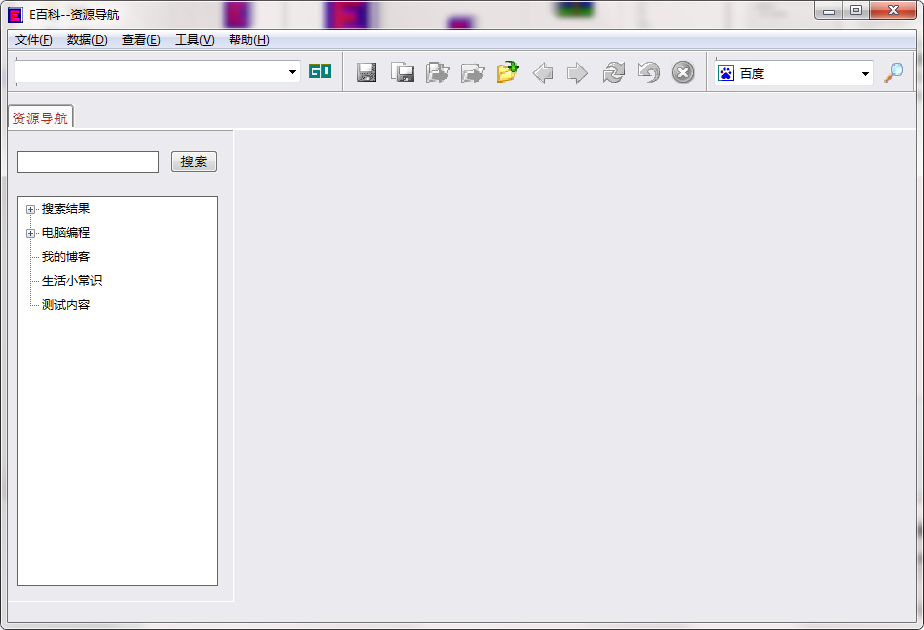The image size is (924, 630).
Task: Select 电脑编程 in the tree
Action: [66, 233]
